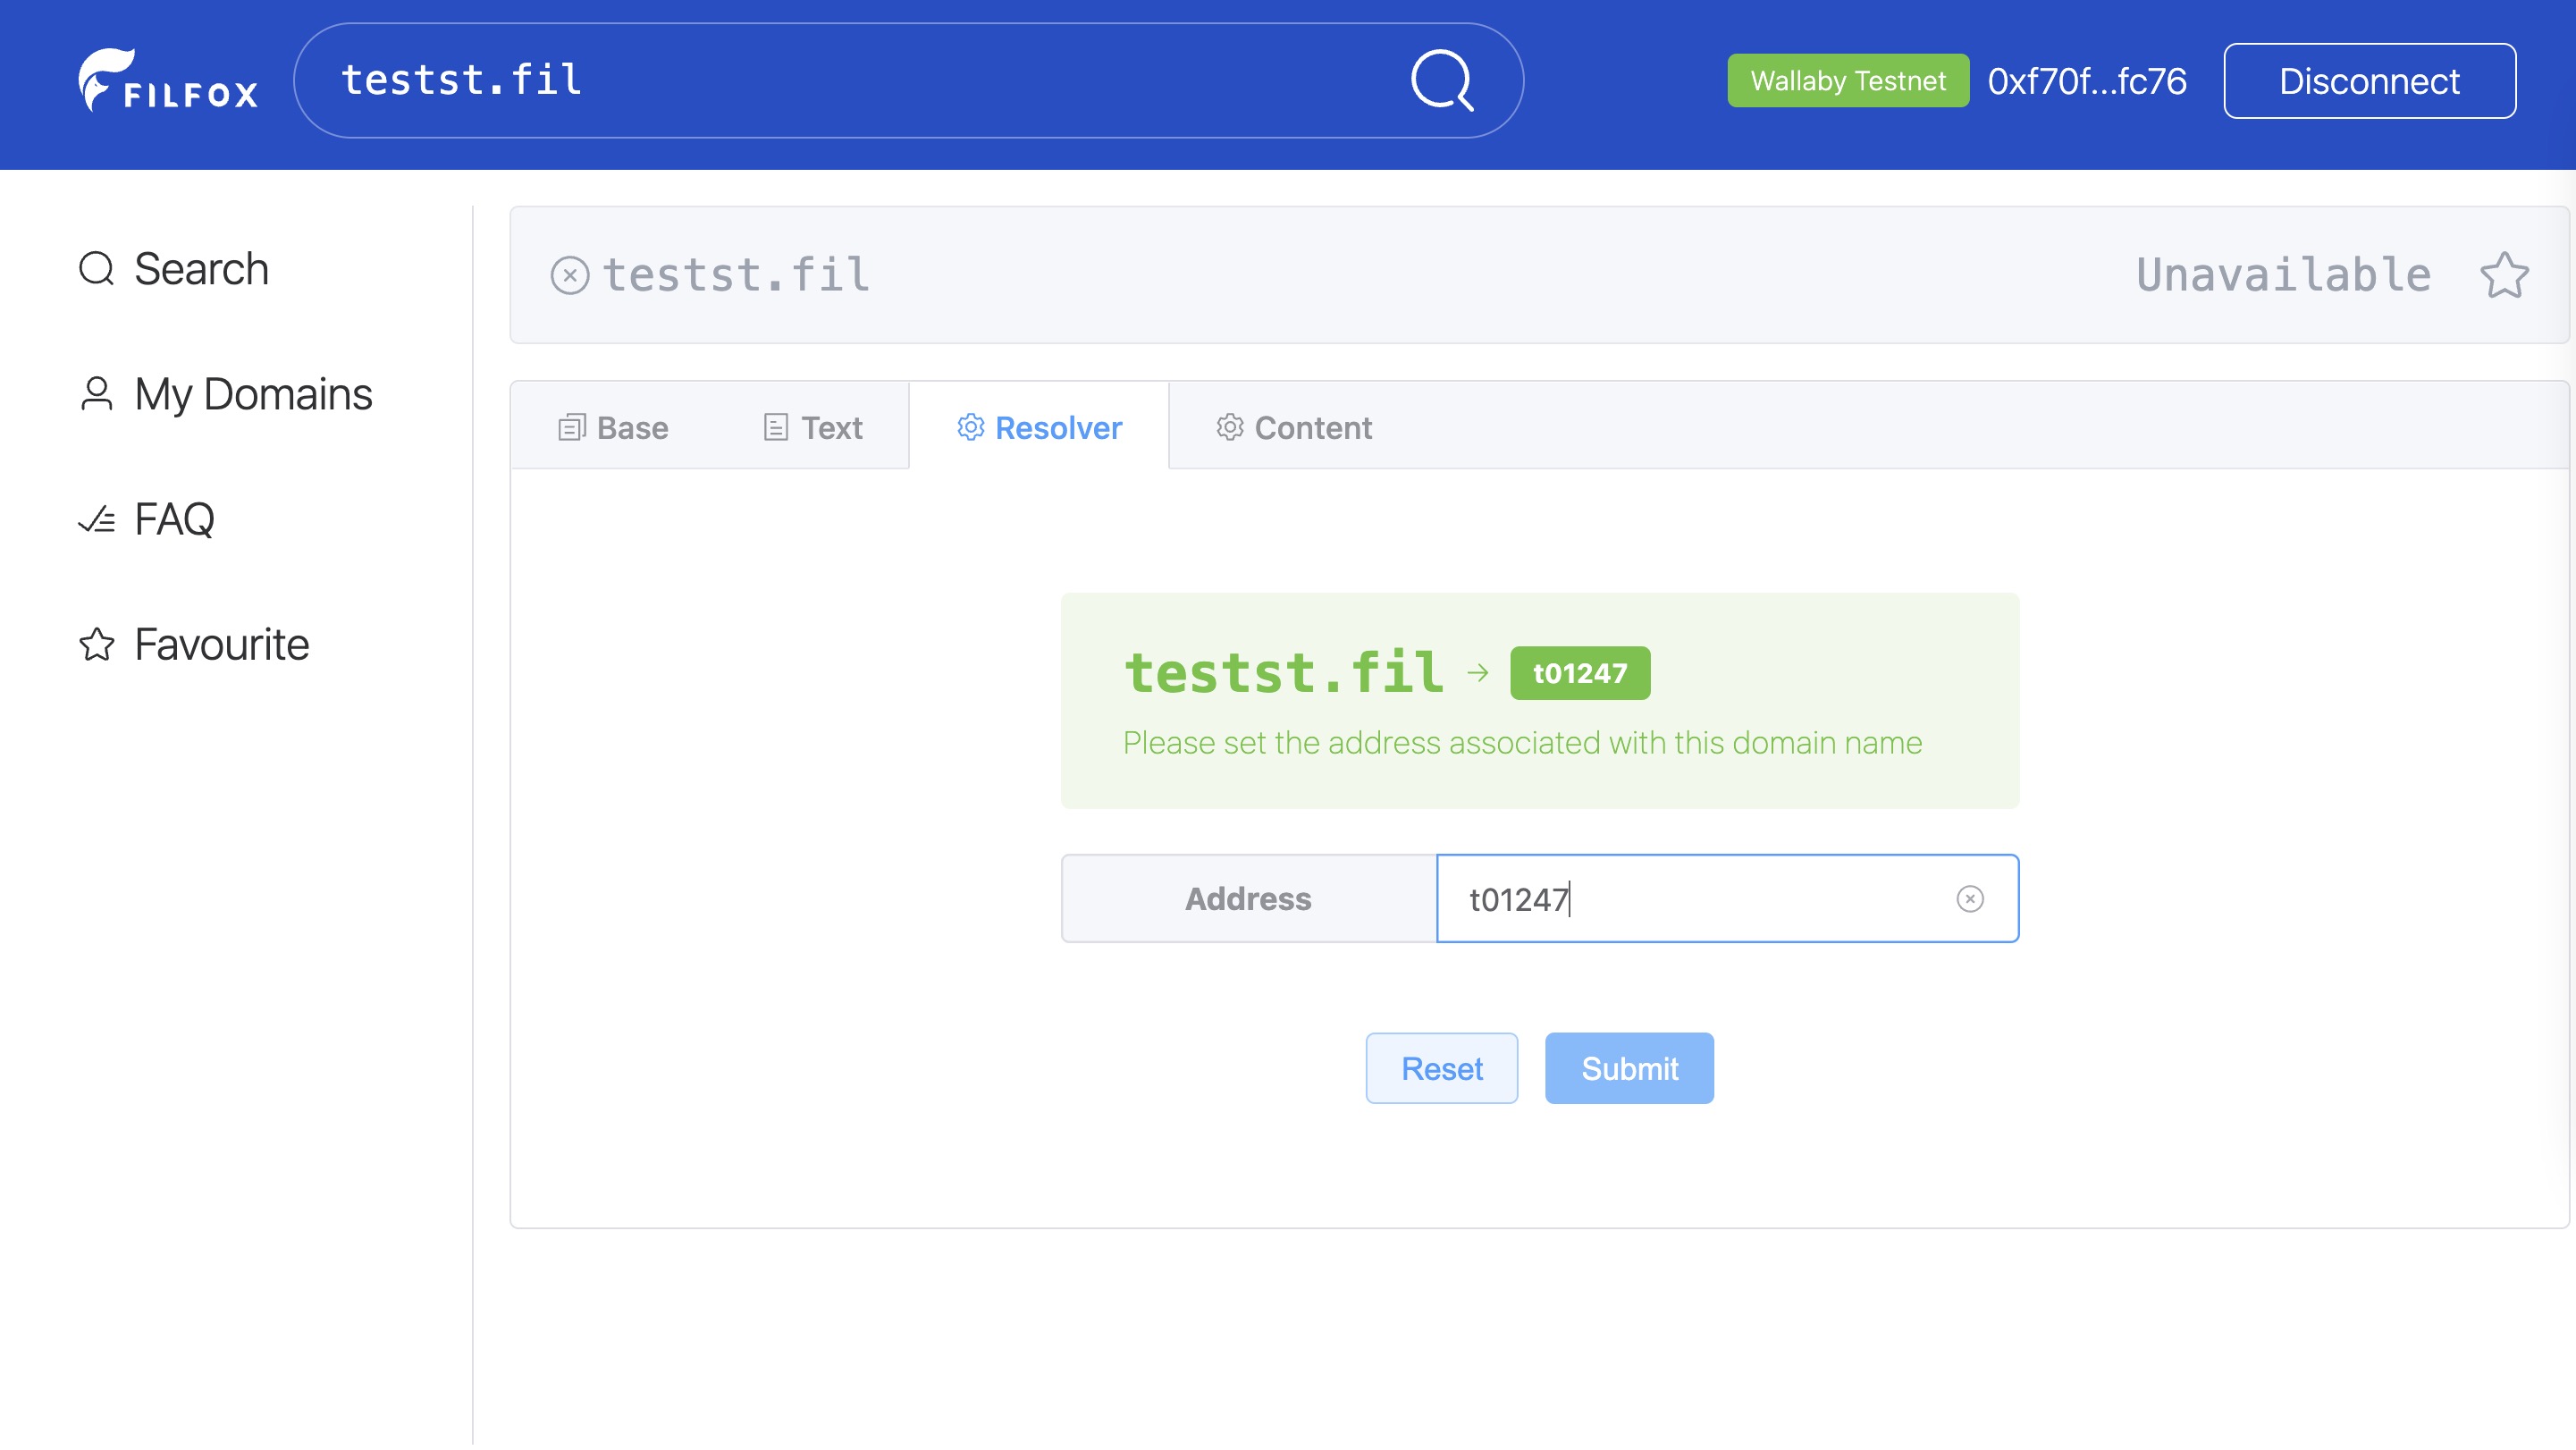Click Disconnect wallet button

(2367, 78)
